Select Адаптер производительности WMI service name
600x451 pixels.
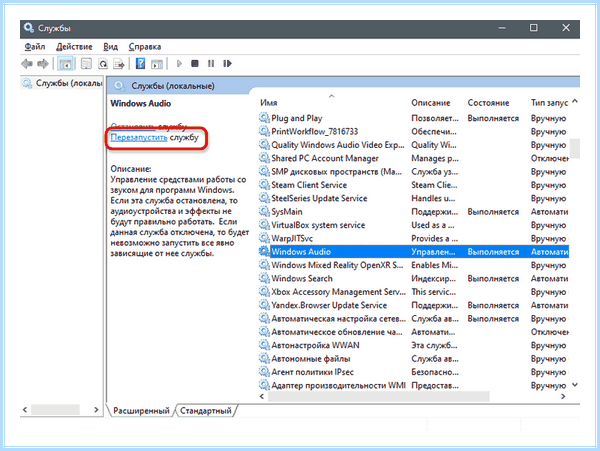tap(338, 385)
